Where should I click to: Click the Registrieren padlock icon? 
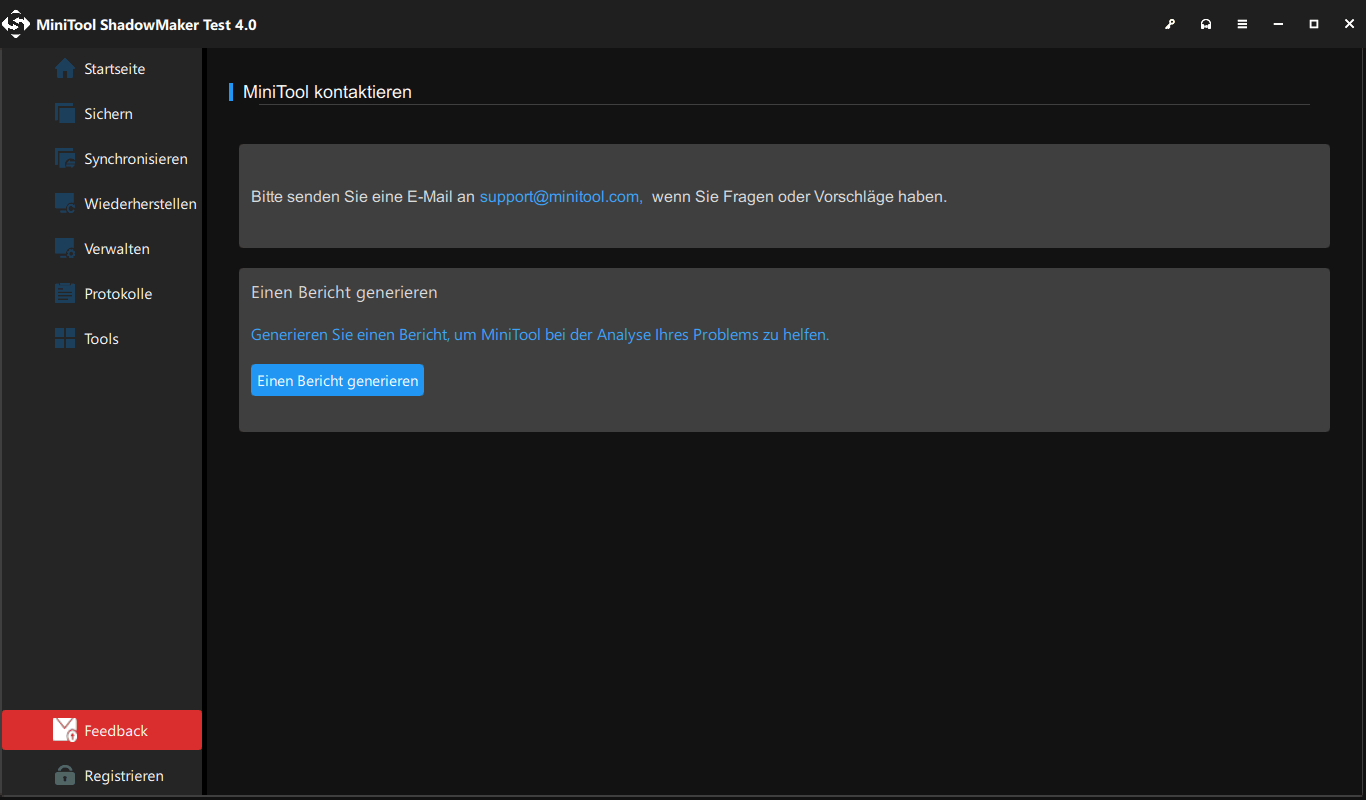click(65, 776)
